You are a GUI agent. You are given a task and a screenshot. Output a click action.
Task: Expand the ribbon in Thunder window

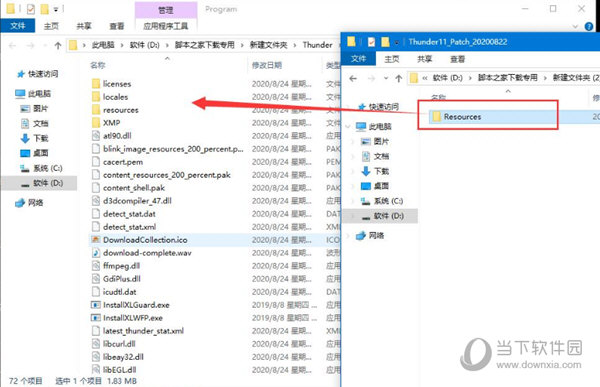(575, 26)
